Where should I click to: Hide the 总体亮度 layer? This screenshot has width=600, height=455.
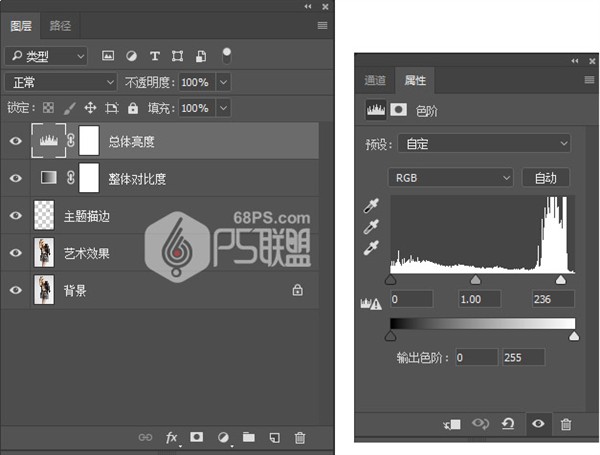point(15,142)
